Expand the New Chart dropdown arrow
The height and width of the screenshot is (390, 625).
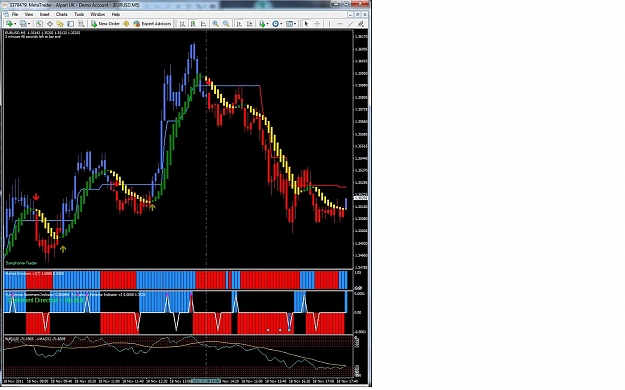point(15,24)
